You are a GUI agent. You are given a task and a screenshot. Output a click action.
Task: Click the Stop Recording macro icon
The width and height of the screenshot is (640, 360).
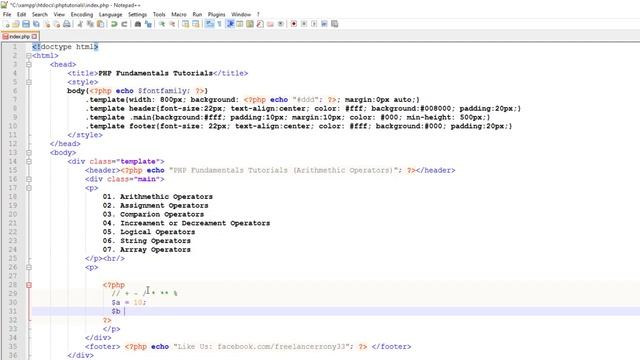(x=304, y=24)
